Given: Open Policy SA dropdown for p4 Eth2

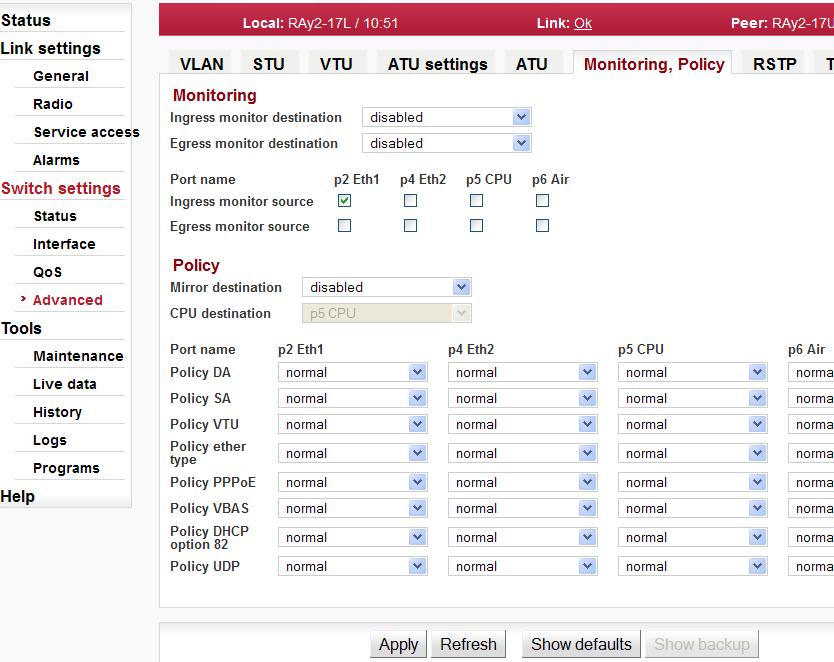Looking at the screenshot, I should pos(522,398).
